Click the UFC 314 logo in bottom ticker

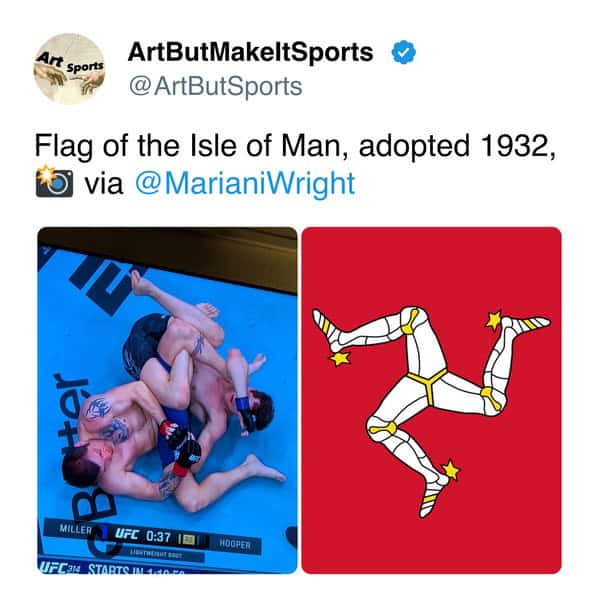point(59,568)
